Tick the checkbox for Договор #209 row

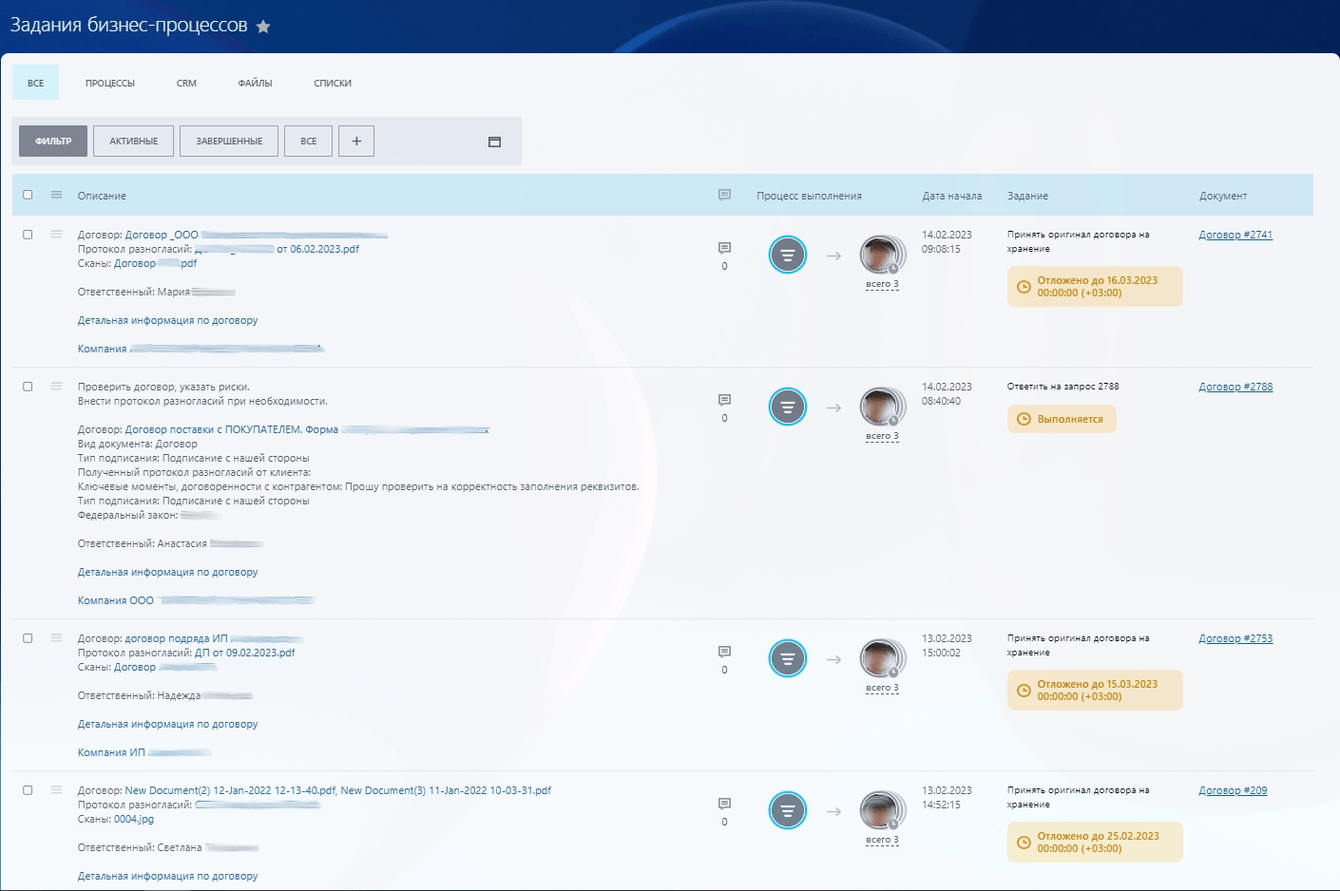[28, 790]
